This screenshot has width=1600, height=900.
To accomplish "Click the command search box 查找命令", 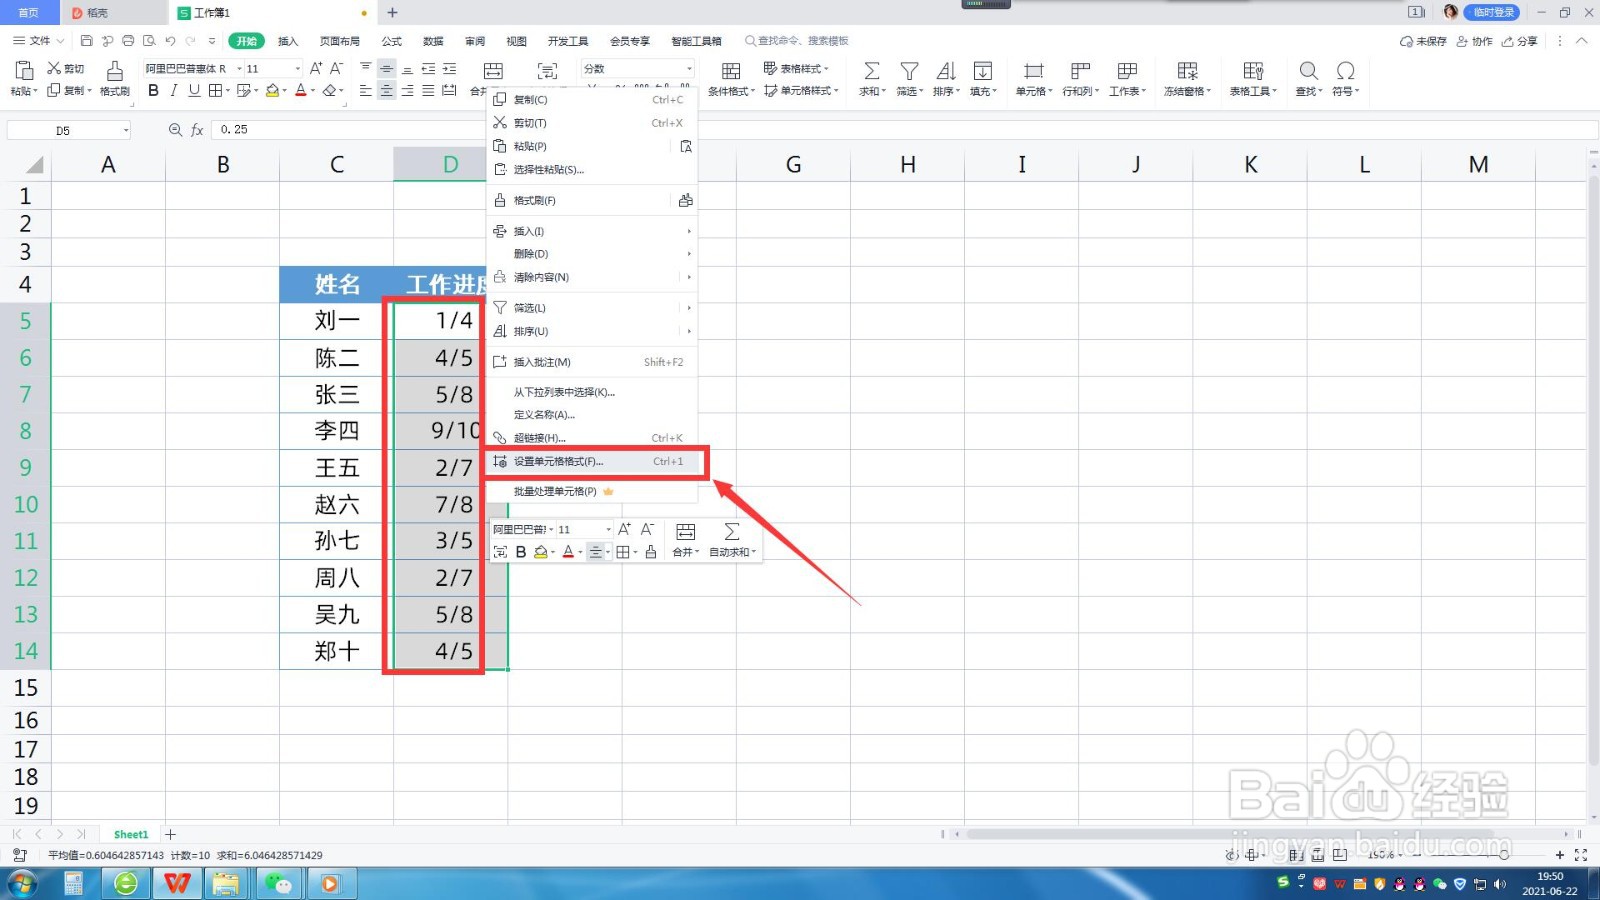I will click(x=797, y=41).
